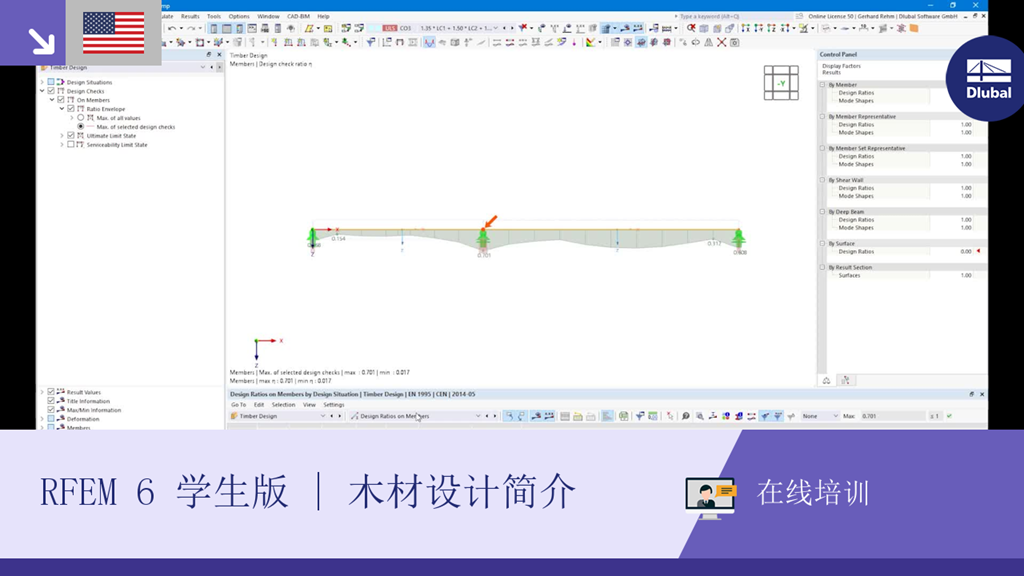The image size is (1024, 576).
Task: Toggle the Title Information checkbox
Action: coord(51,401)
